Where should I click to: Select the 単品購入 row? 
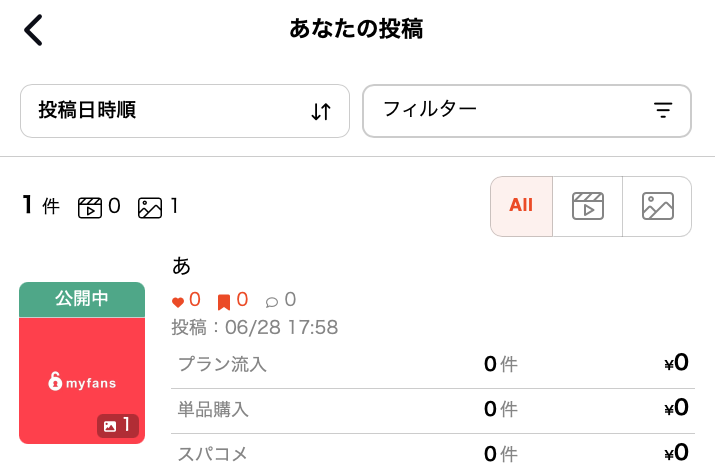(x=433, y=409)
